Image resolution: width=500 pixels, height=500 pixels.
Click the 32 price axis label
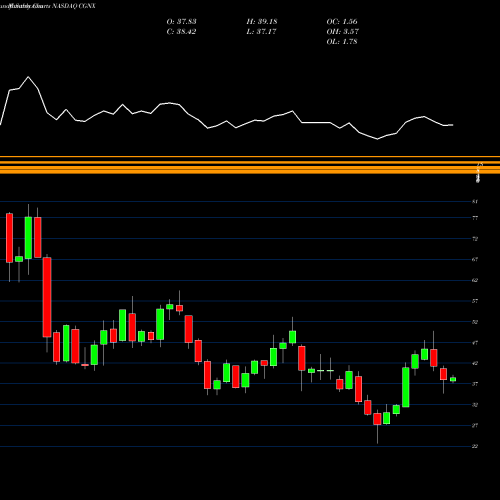pyautogui.click(x=475, y=405)
